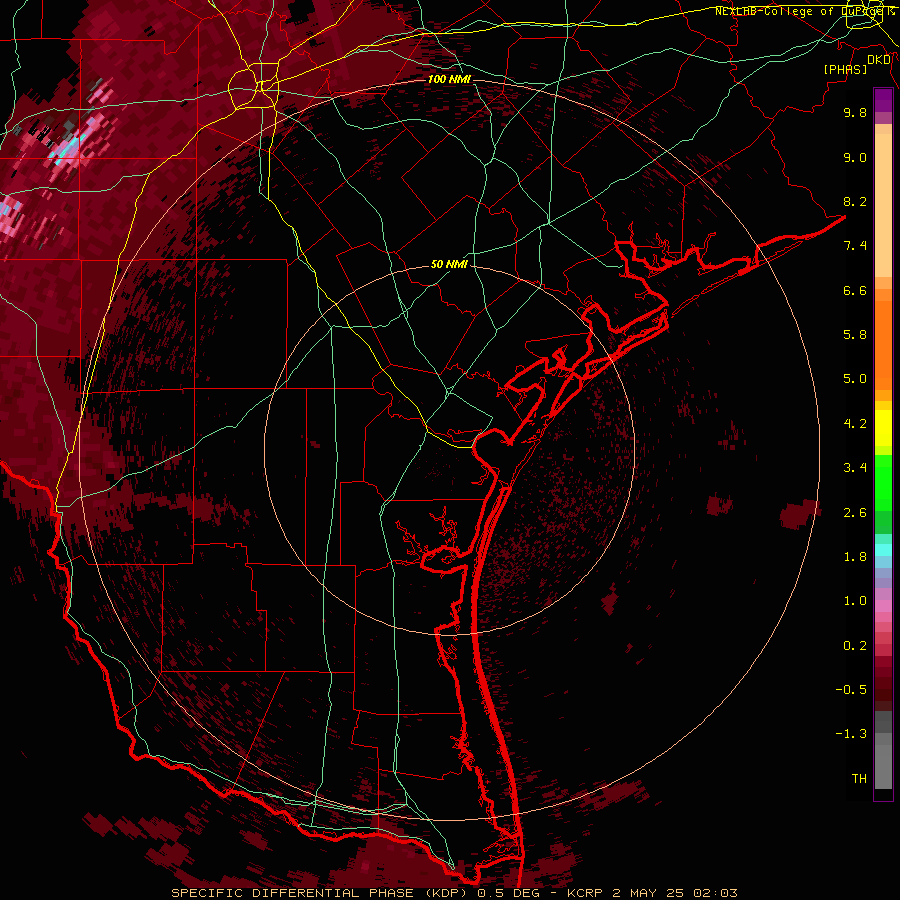Click the KCRP station ID in caption
The image size is (900, 900).
click(585, 893)
